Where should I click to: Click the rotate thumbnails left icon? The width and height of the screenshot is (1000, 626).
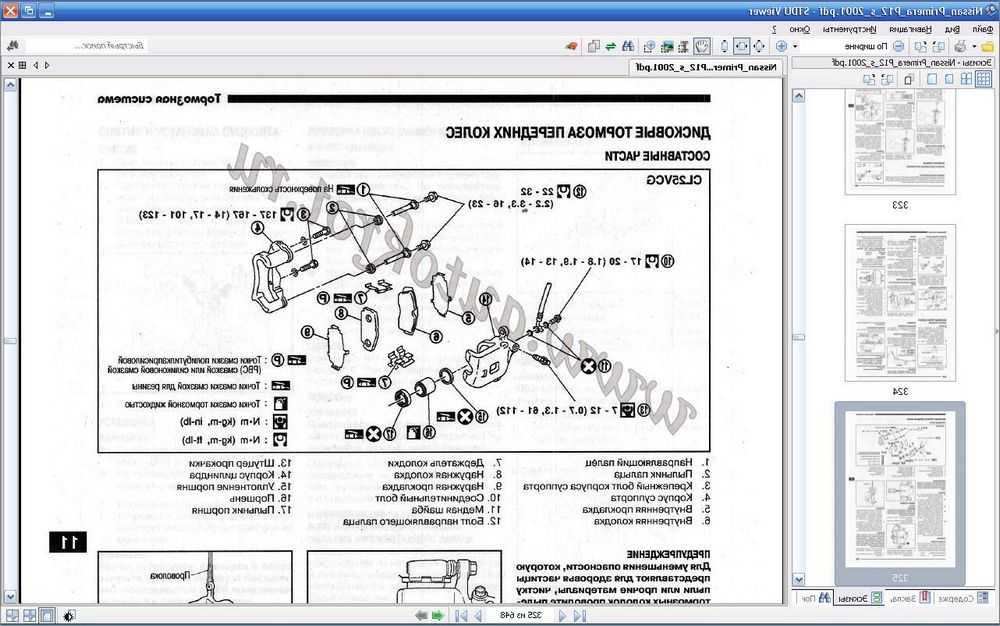coord(886,79)
